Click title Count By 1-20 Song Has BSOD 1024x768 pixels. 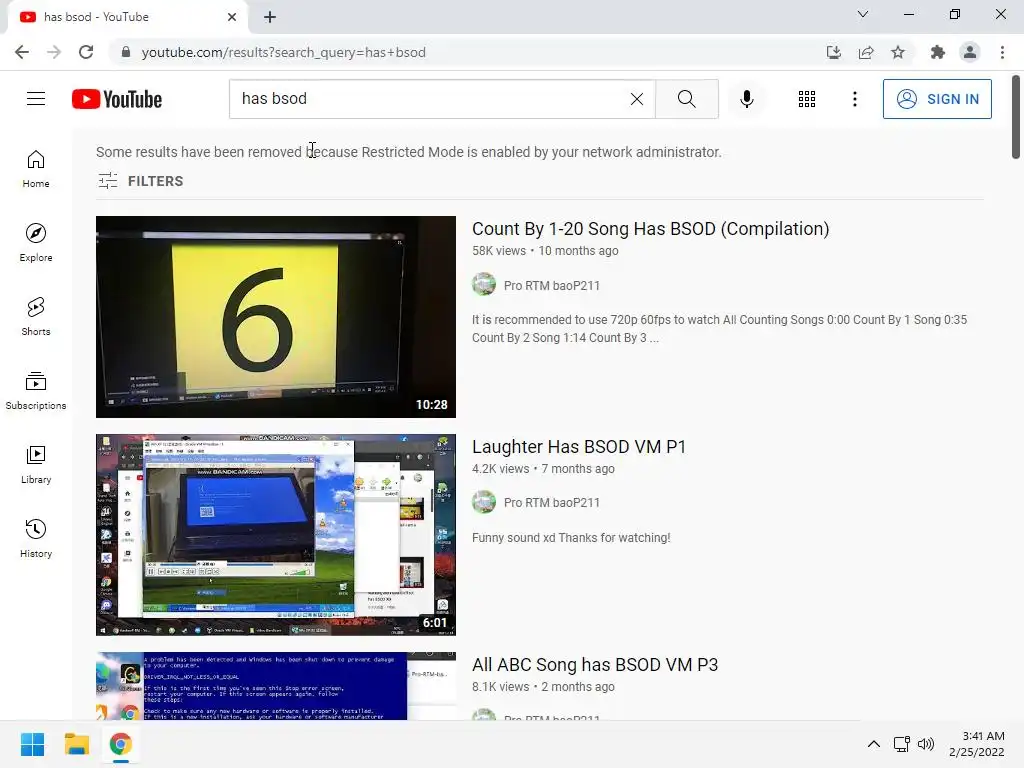tap(650, 229)
